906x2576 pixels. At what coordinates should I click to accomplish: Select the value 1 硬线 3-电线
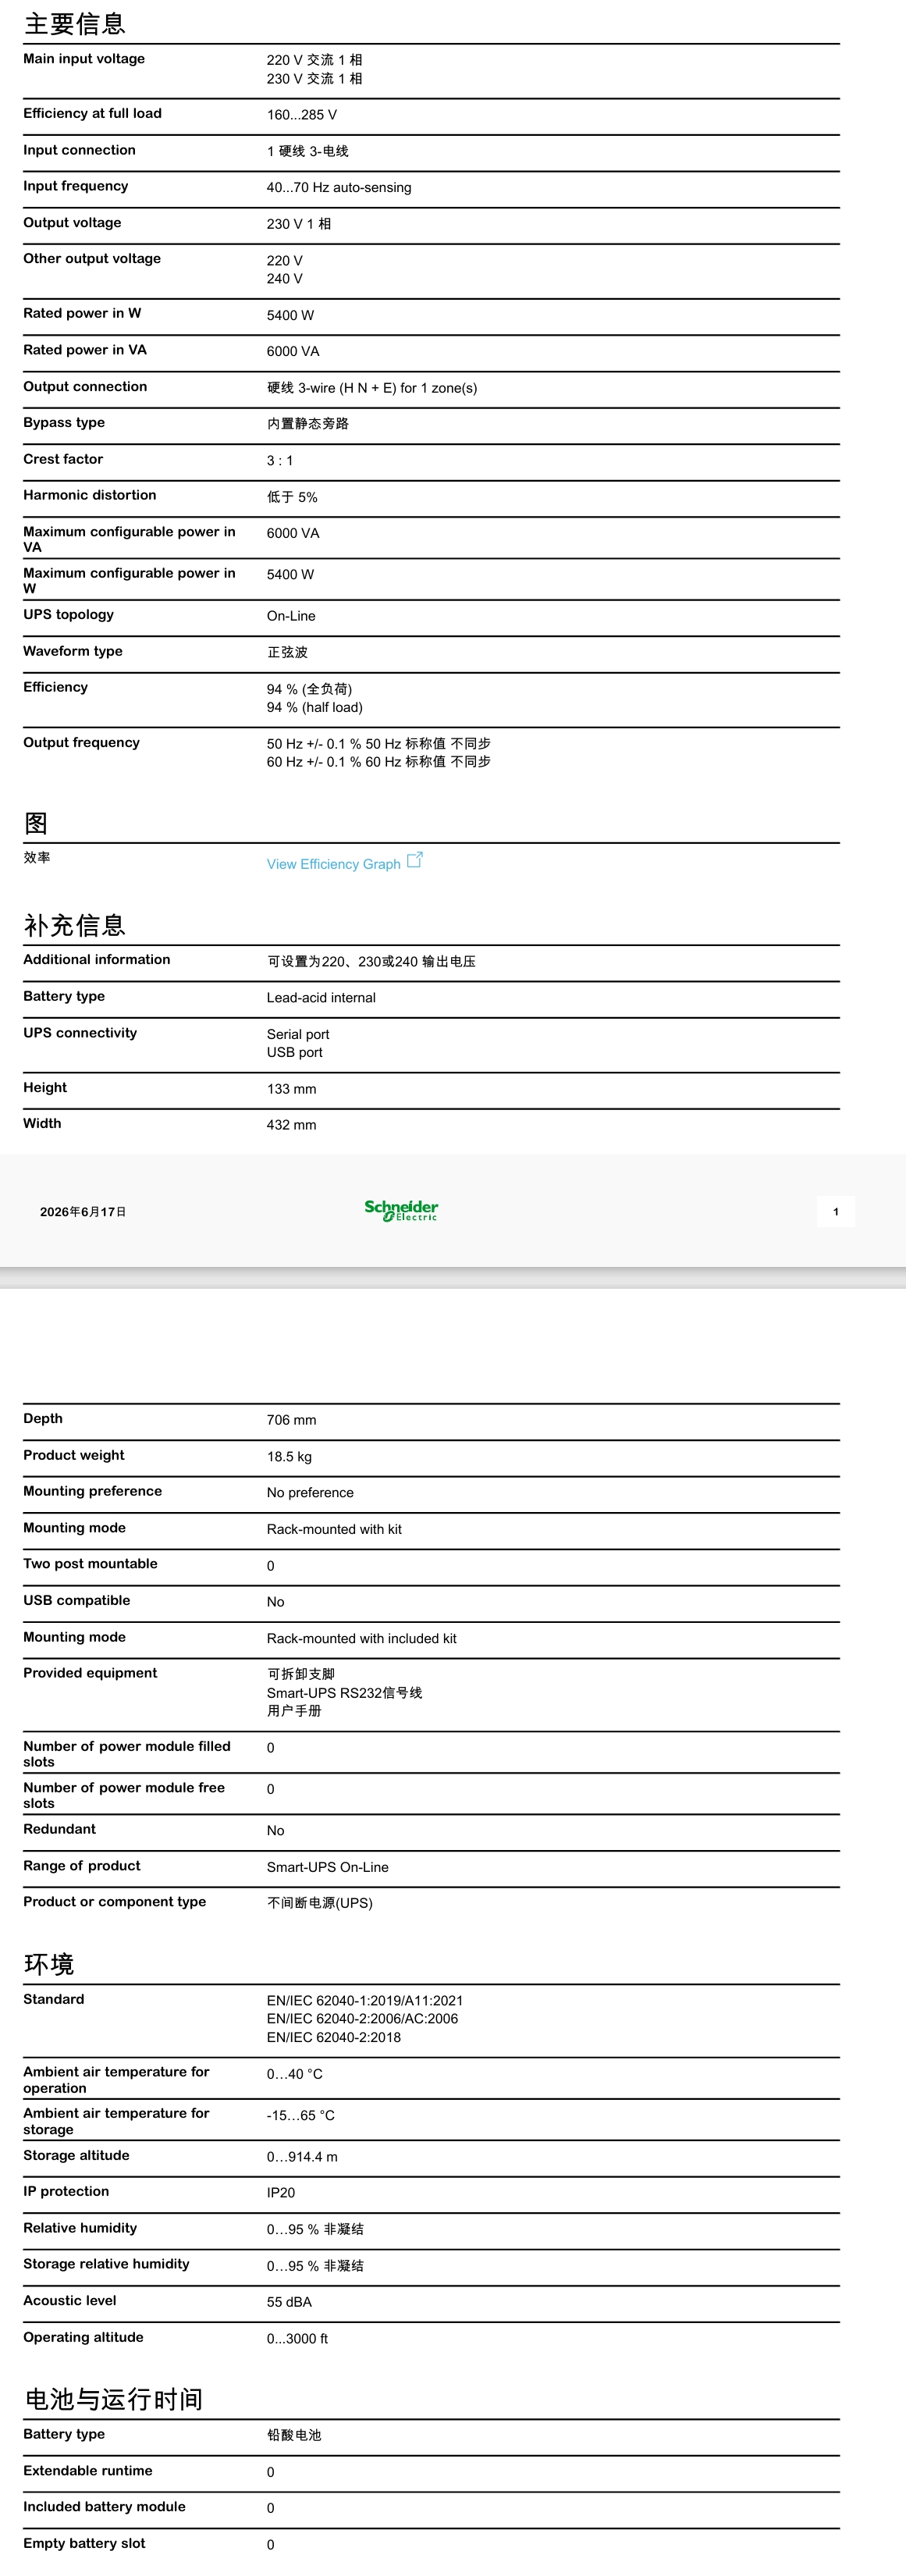(x=308, y=151)
